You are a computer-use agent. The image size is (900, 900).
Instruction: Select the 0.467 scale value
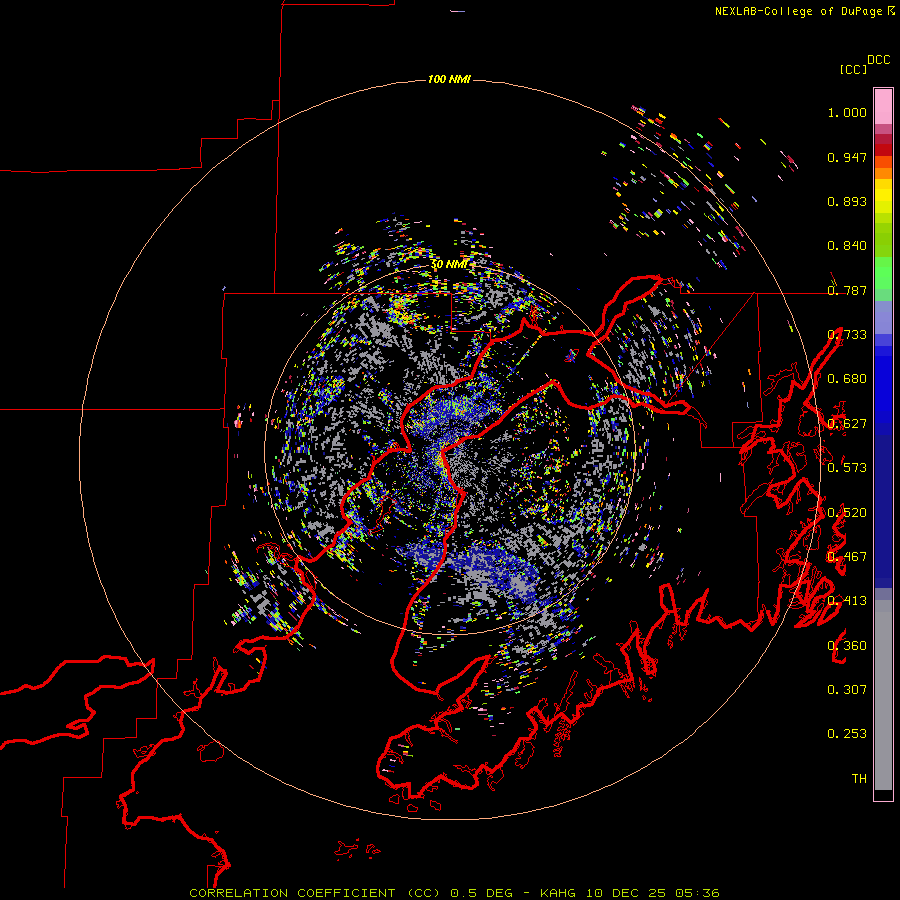pyautogui.click(x=847, y=557)
